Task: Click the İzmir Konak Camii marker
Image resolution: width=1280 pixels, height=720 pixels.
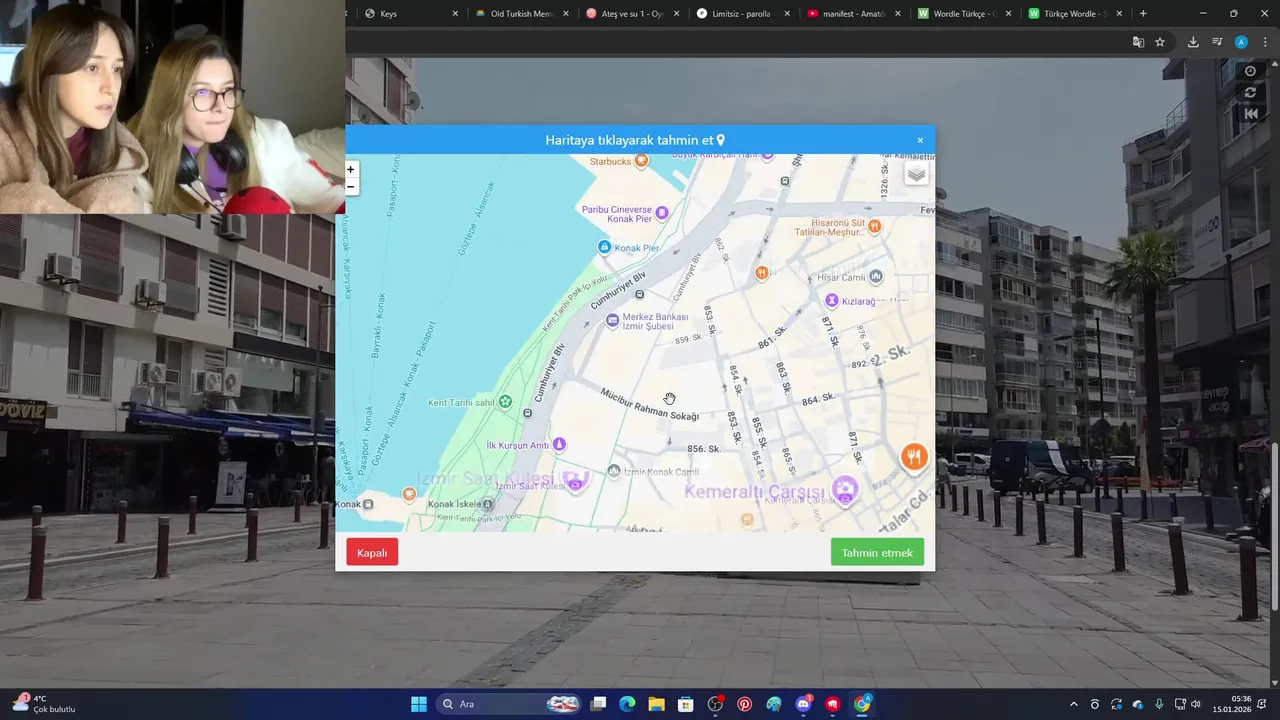Action: (x=615, y=471)
